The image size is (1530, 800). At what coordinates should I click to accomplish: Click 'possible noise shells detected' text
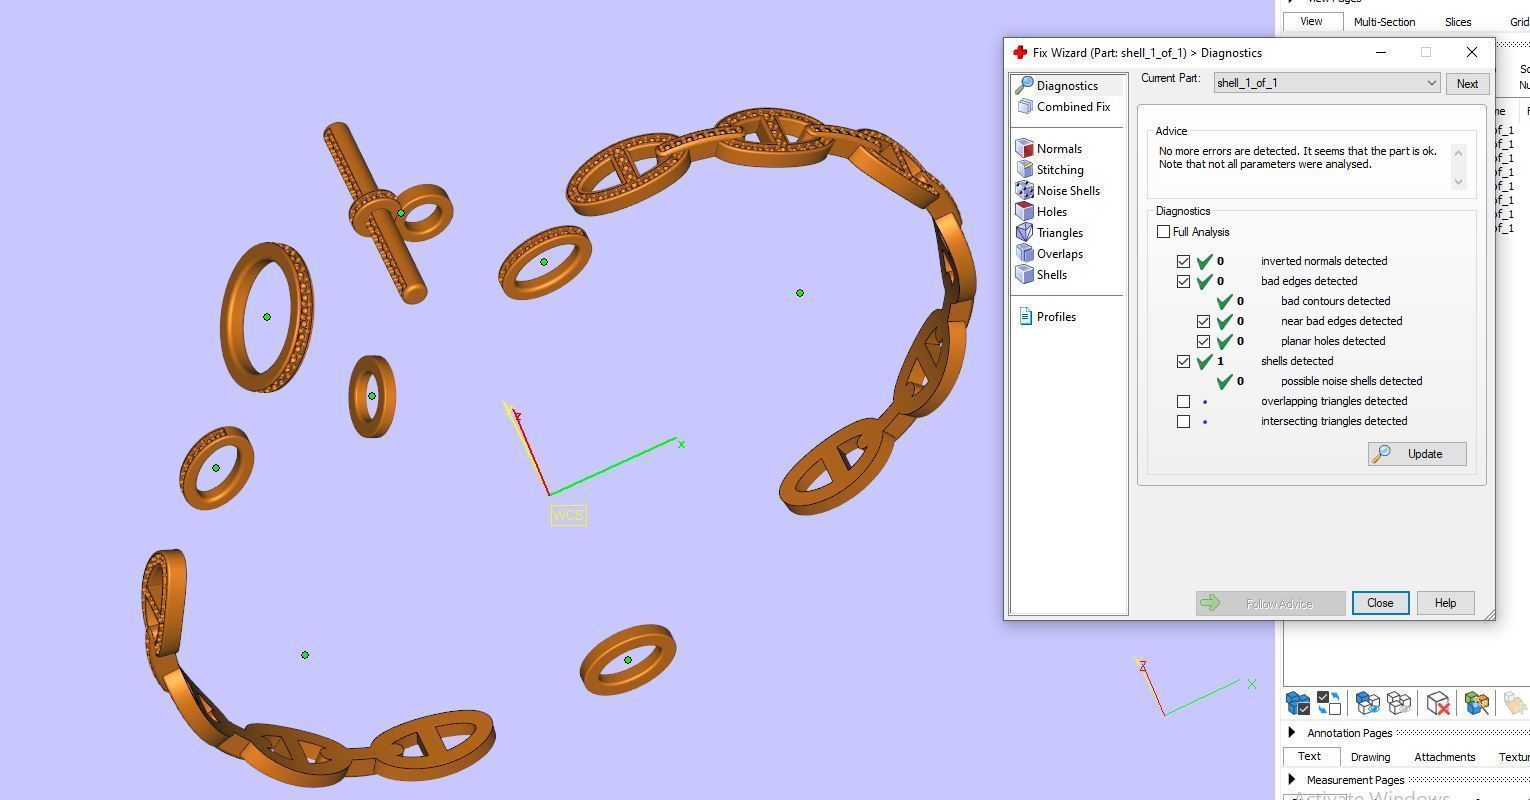(1351, 381)
